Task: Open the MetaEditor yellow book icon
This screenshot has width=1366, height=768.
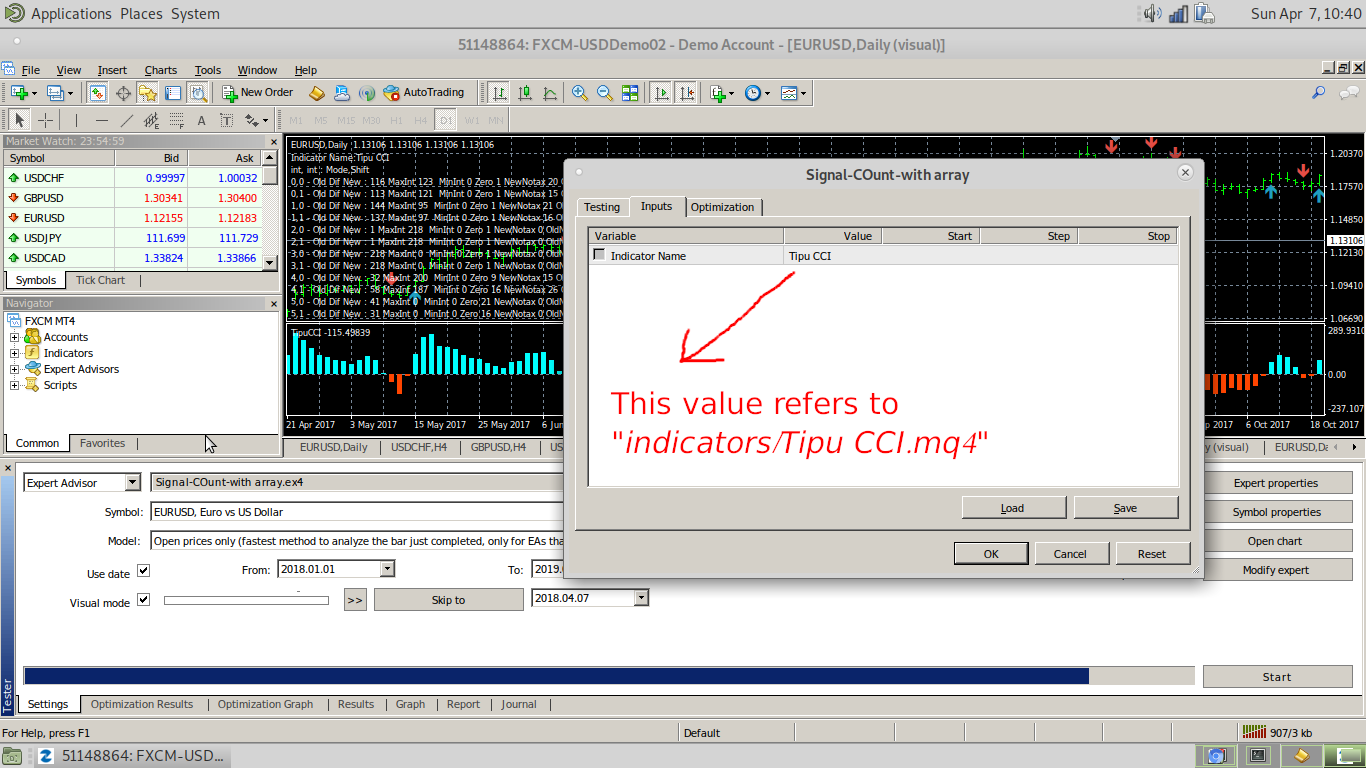Action: 317,93
